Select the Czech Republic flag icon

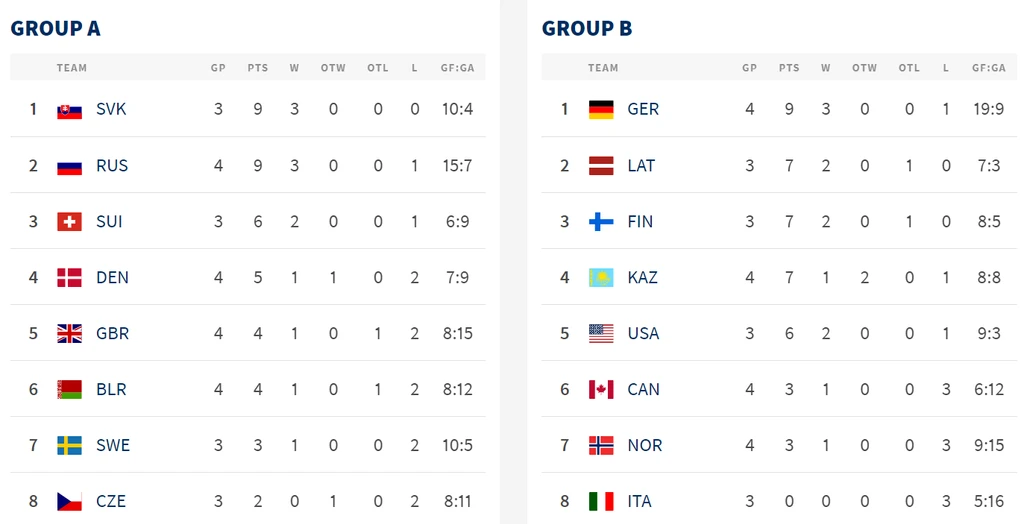click(x=69, y=502)
